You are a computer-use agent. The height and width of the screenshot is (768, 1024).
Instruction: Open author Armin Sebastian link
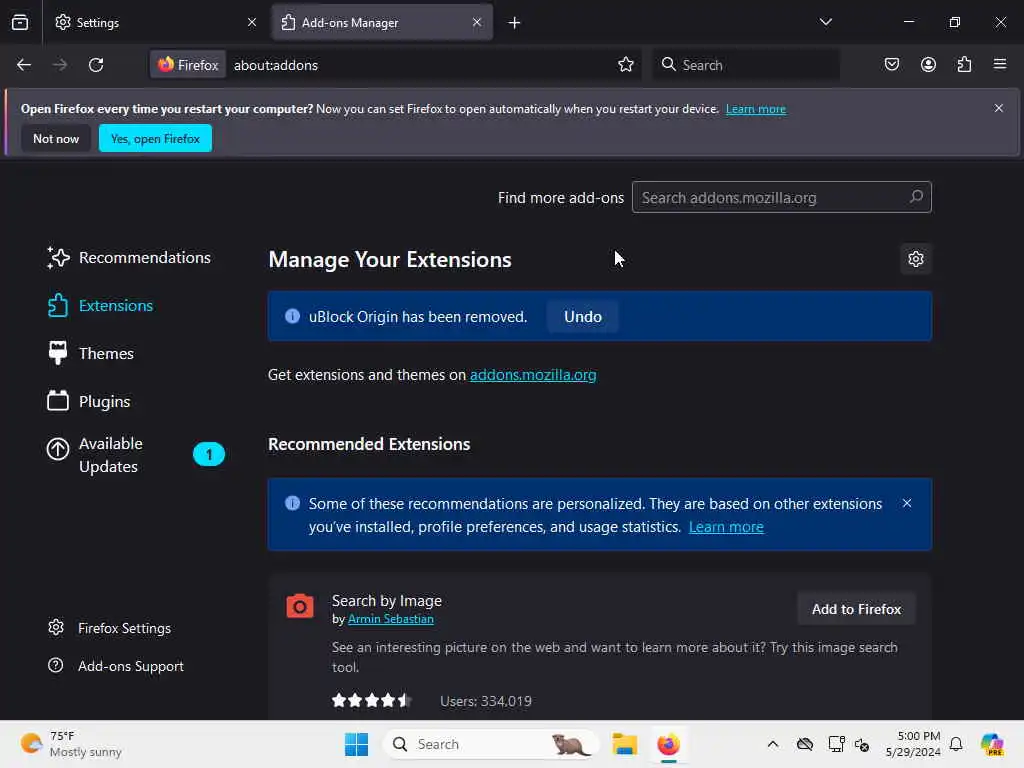pyautogui.click(x=391, y=619)
